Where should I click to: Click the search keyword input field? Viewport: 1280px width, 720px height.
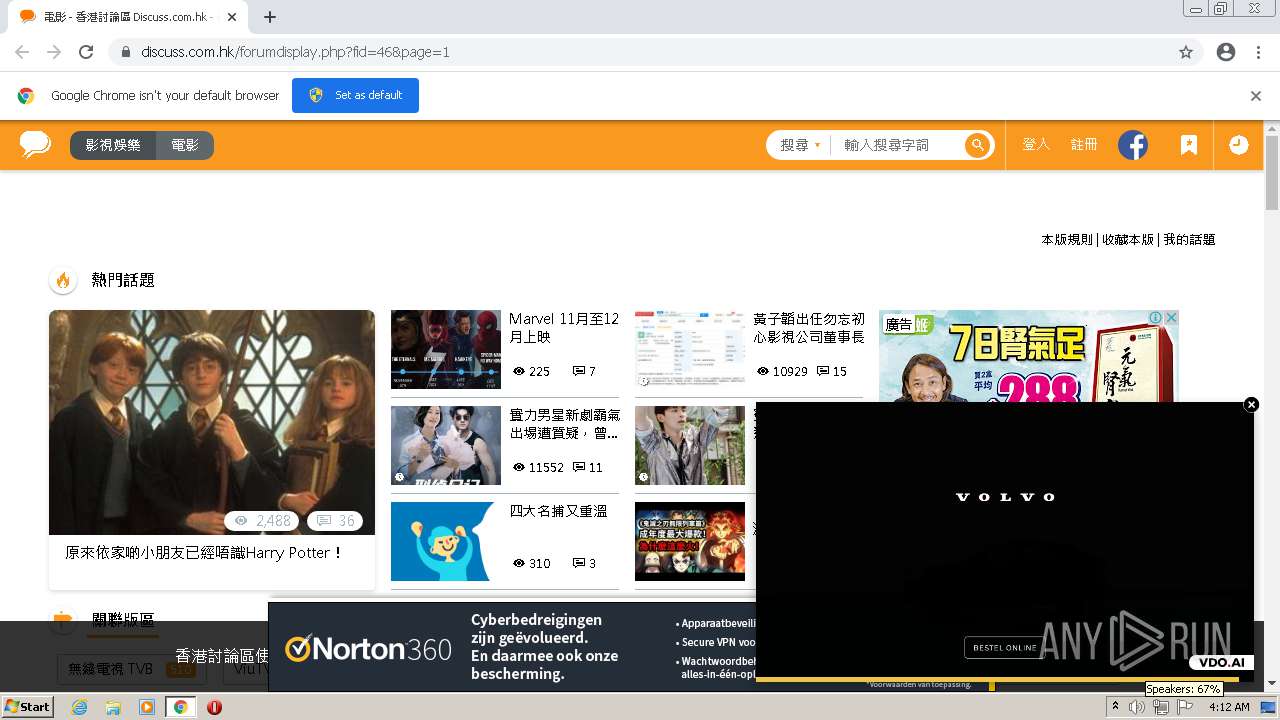click(895, 145)
